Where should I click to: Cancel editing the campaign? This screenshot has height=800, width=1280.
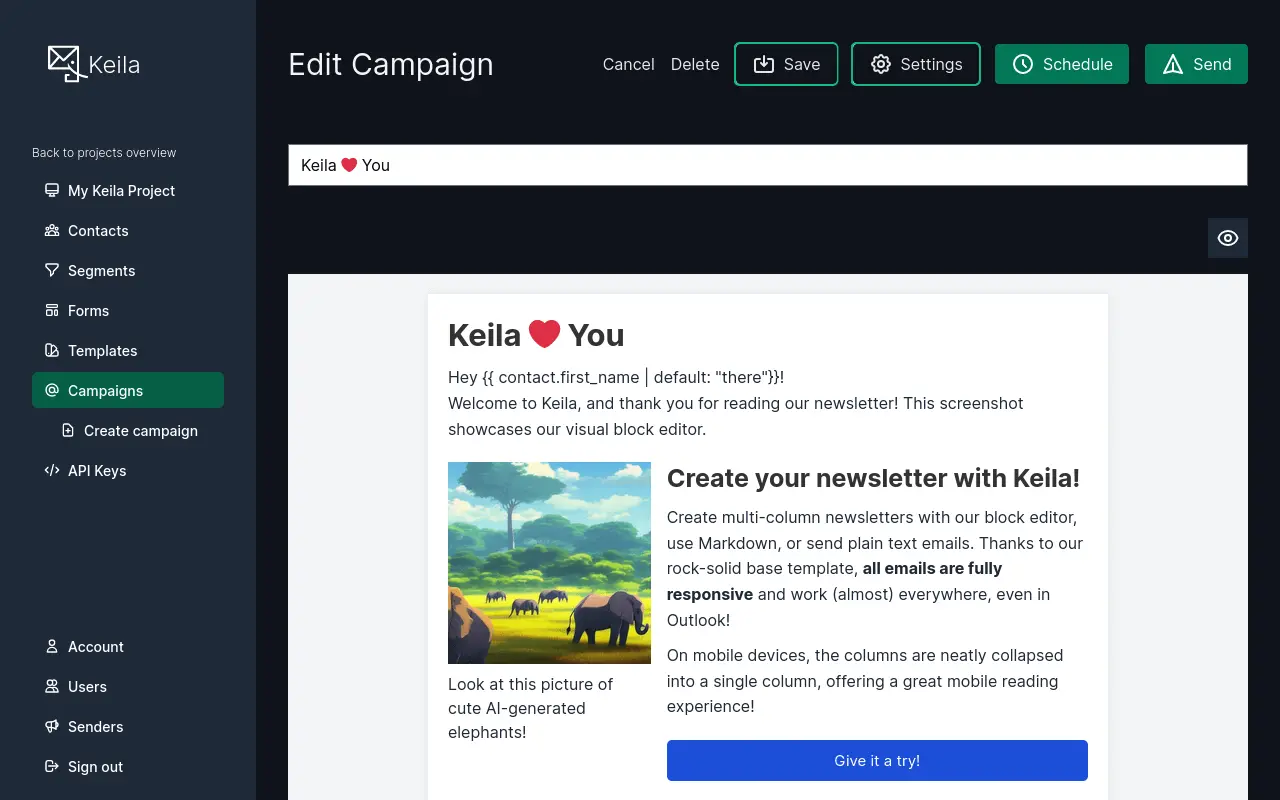pyautogui.click(x=628, y=64)
